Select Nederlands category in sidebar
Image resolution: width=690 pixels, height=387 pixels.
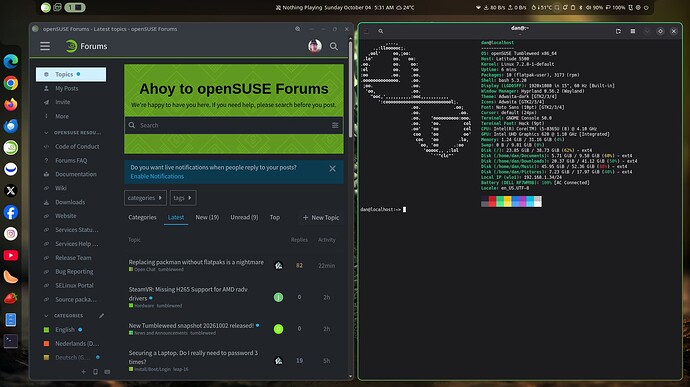click(x=70, y=343)
